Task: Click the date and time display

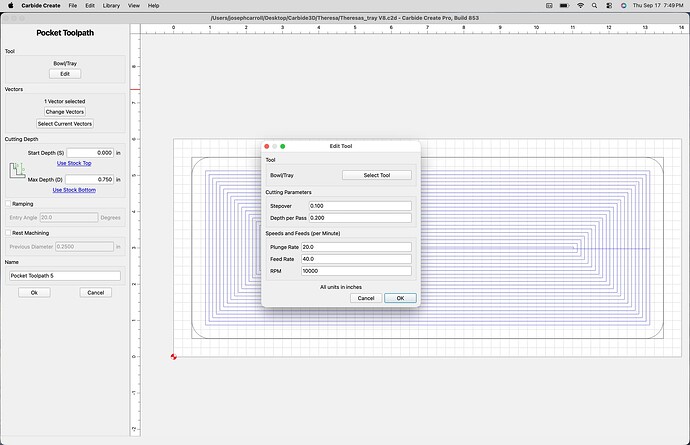Action: [x=658, y=6]
